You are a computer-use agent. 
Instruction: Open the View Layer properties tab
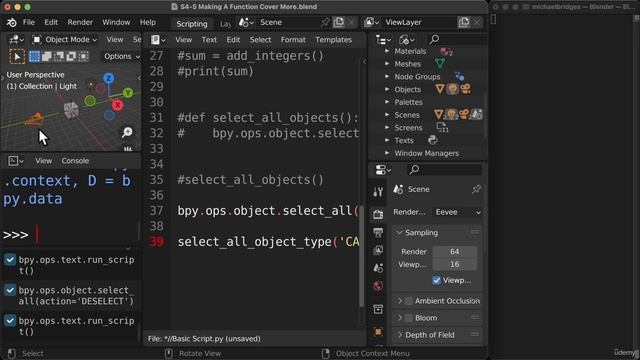378,250
